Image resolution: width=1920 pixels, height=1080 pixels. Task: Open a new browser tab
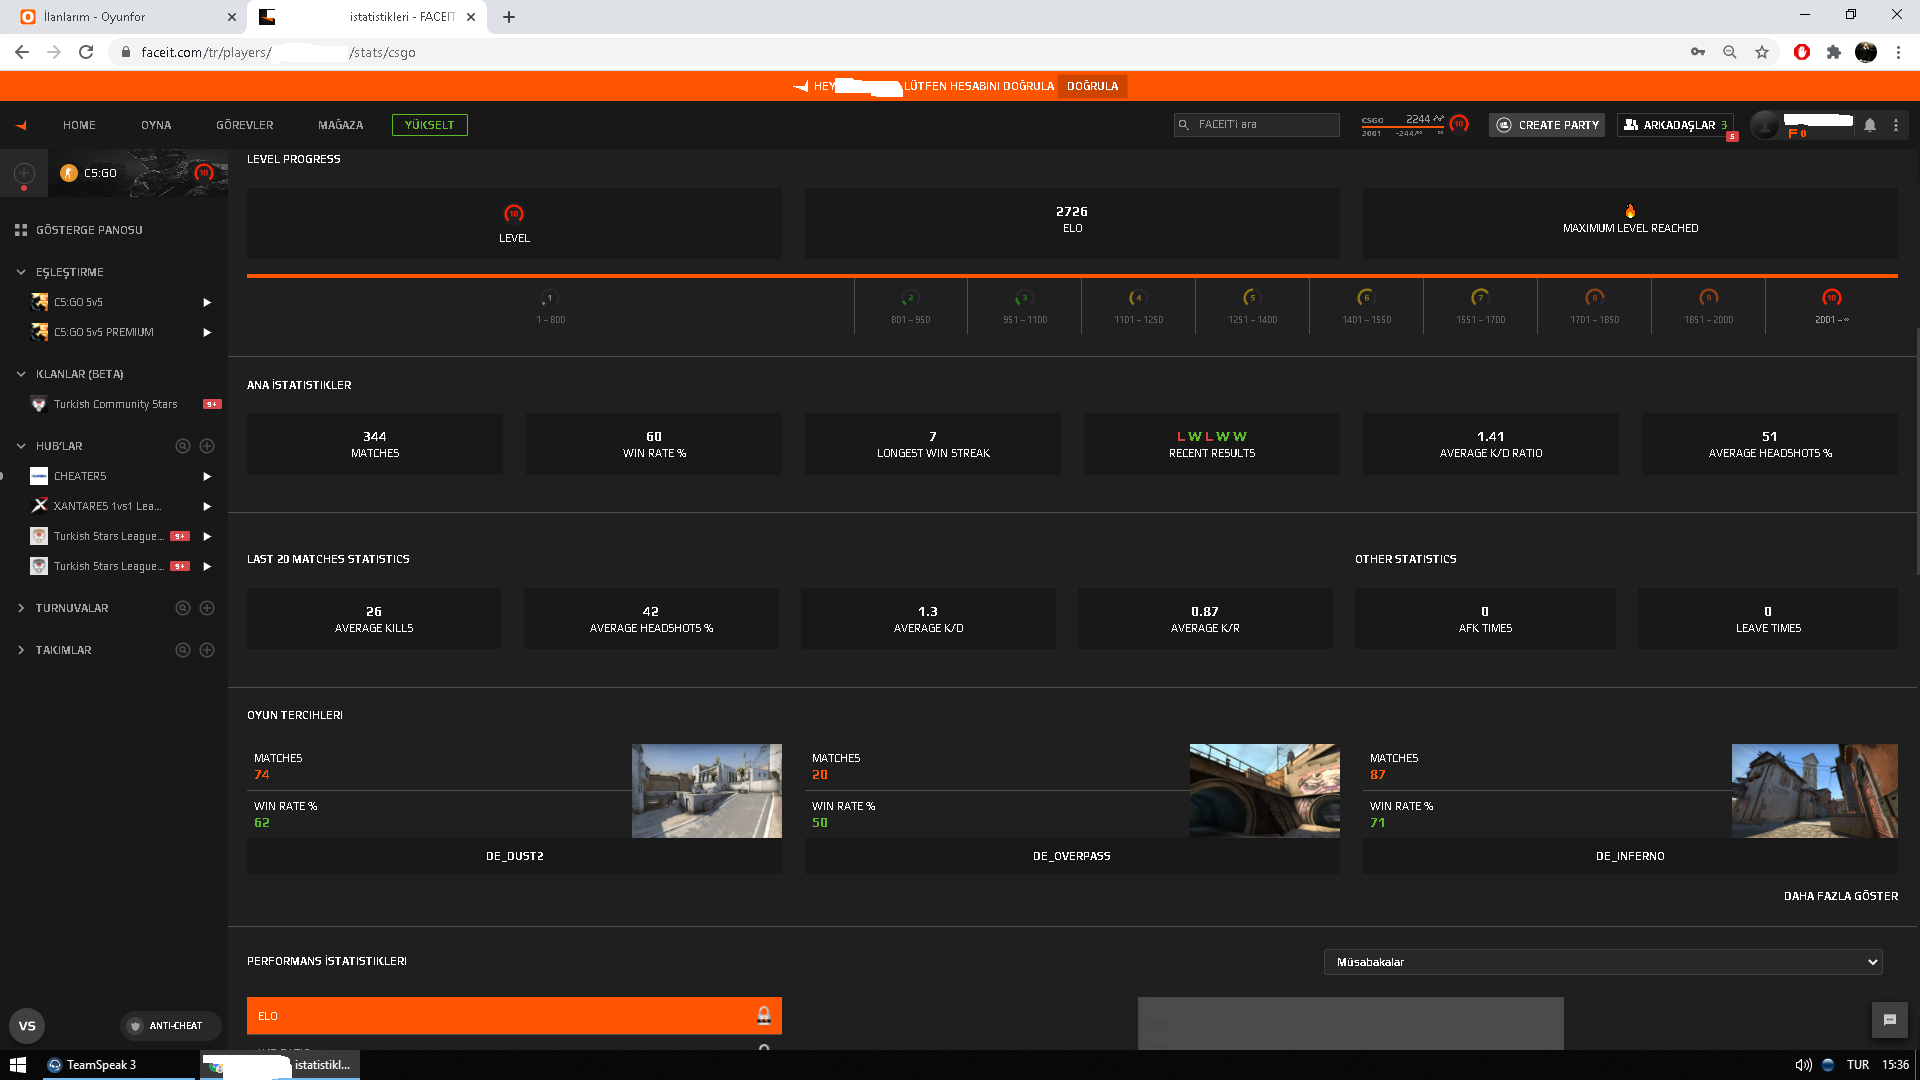click(x=509, y=17)
